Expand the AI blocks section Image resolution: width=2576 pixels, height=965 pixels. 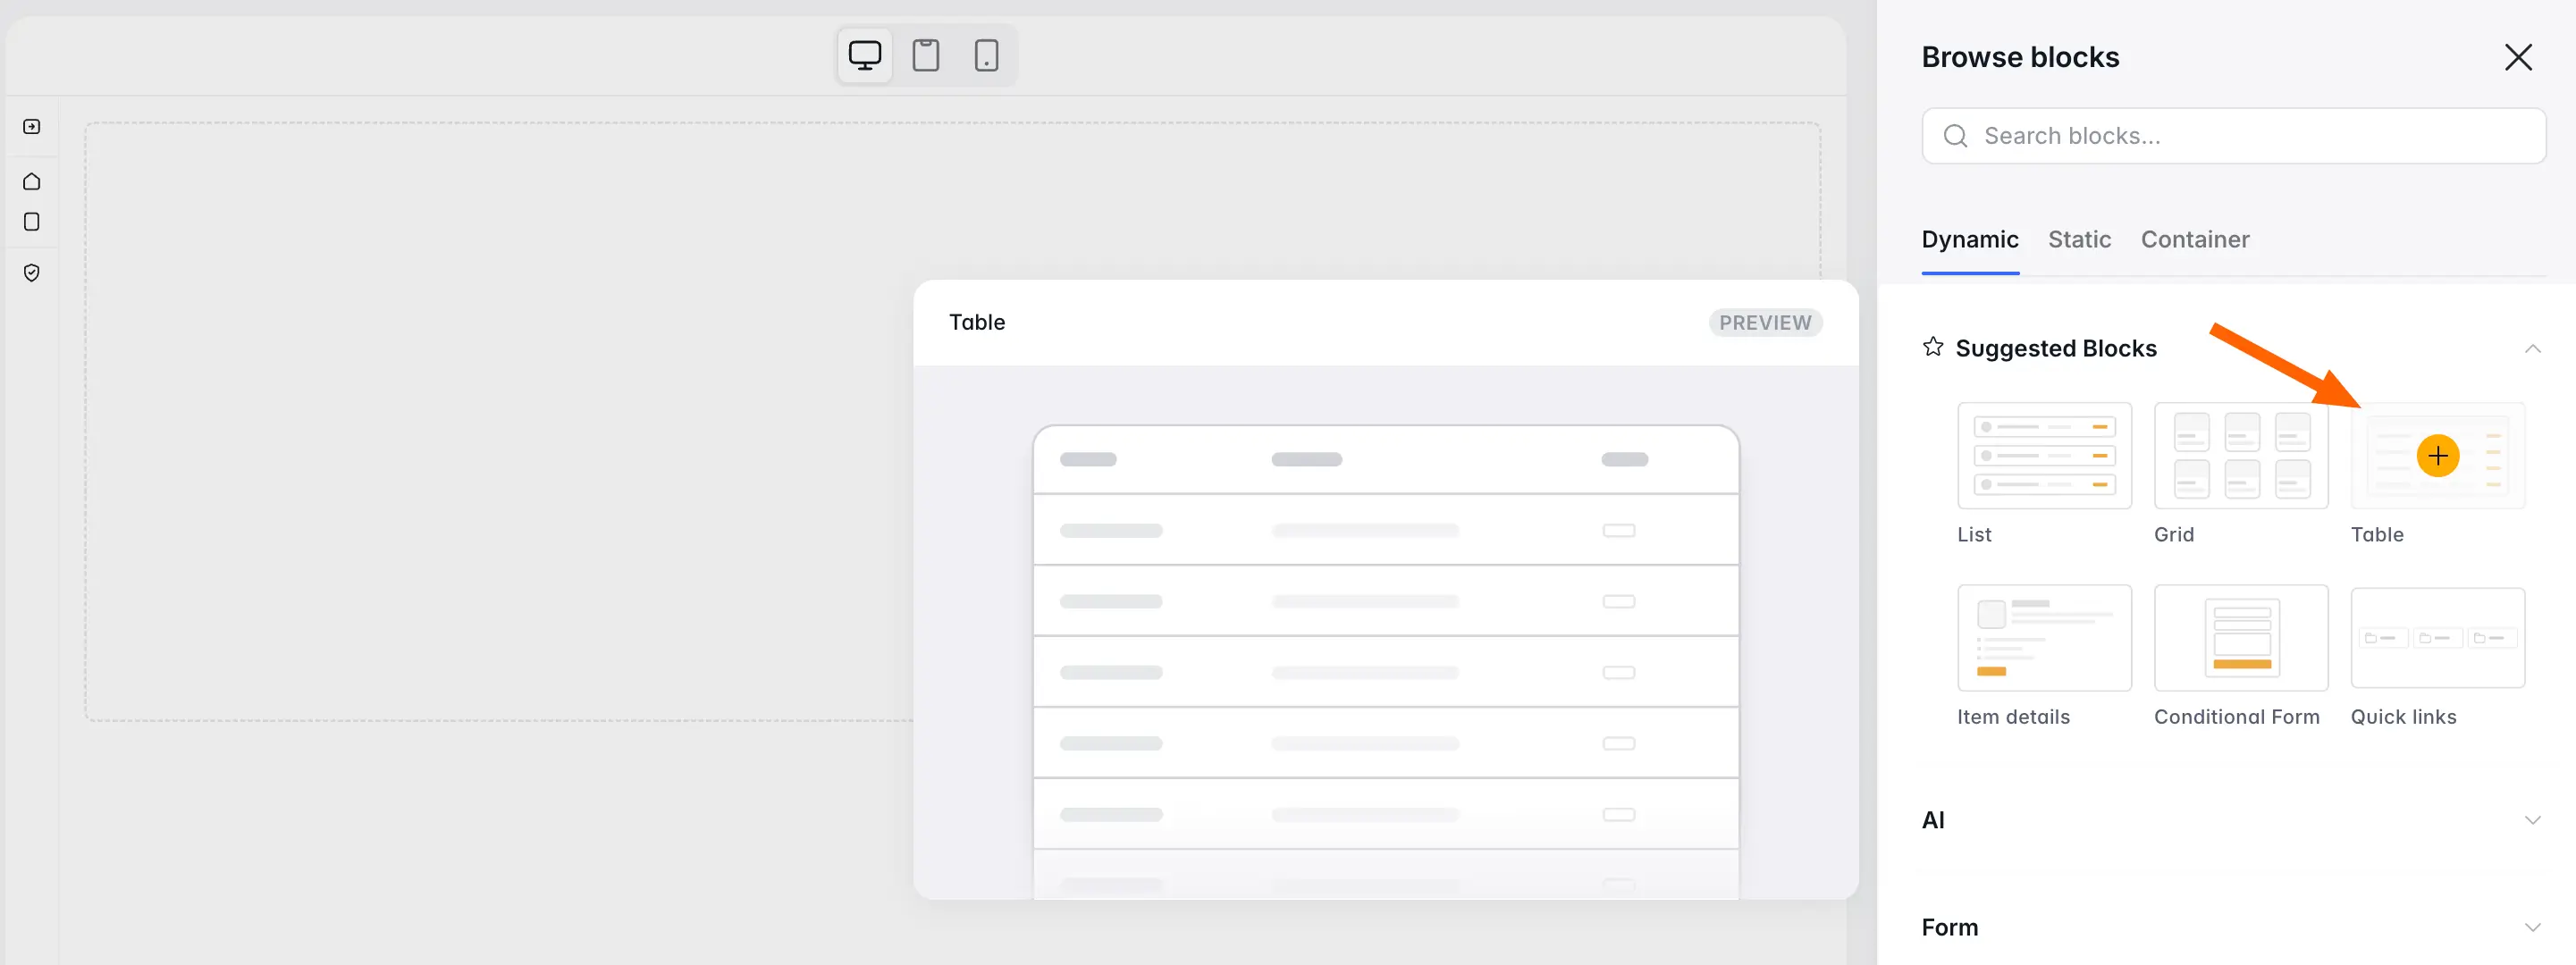tap(2532, 820)
